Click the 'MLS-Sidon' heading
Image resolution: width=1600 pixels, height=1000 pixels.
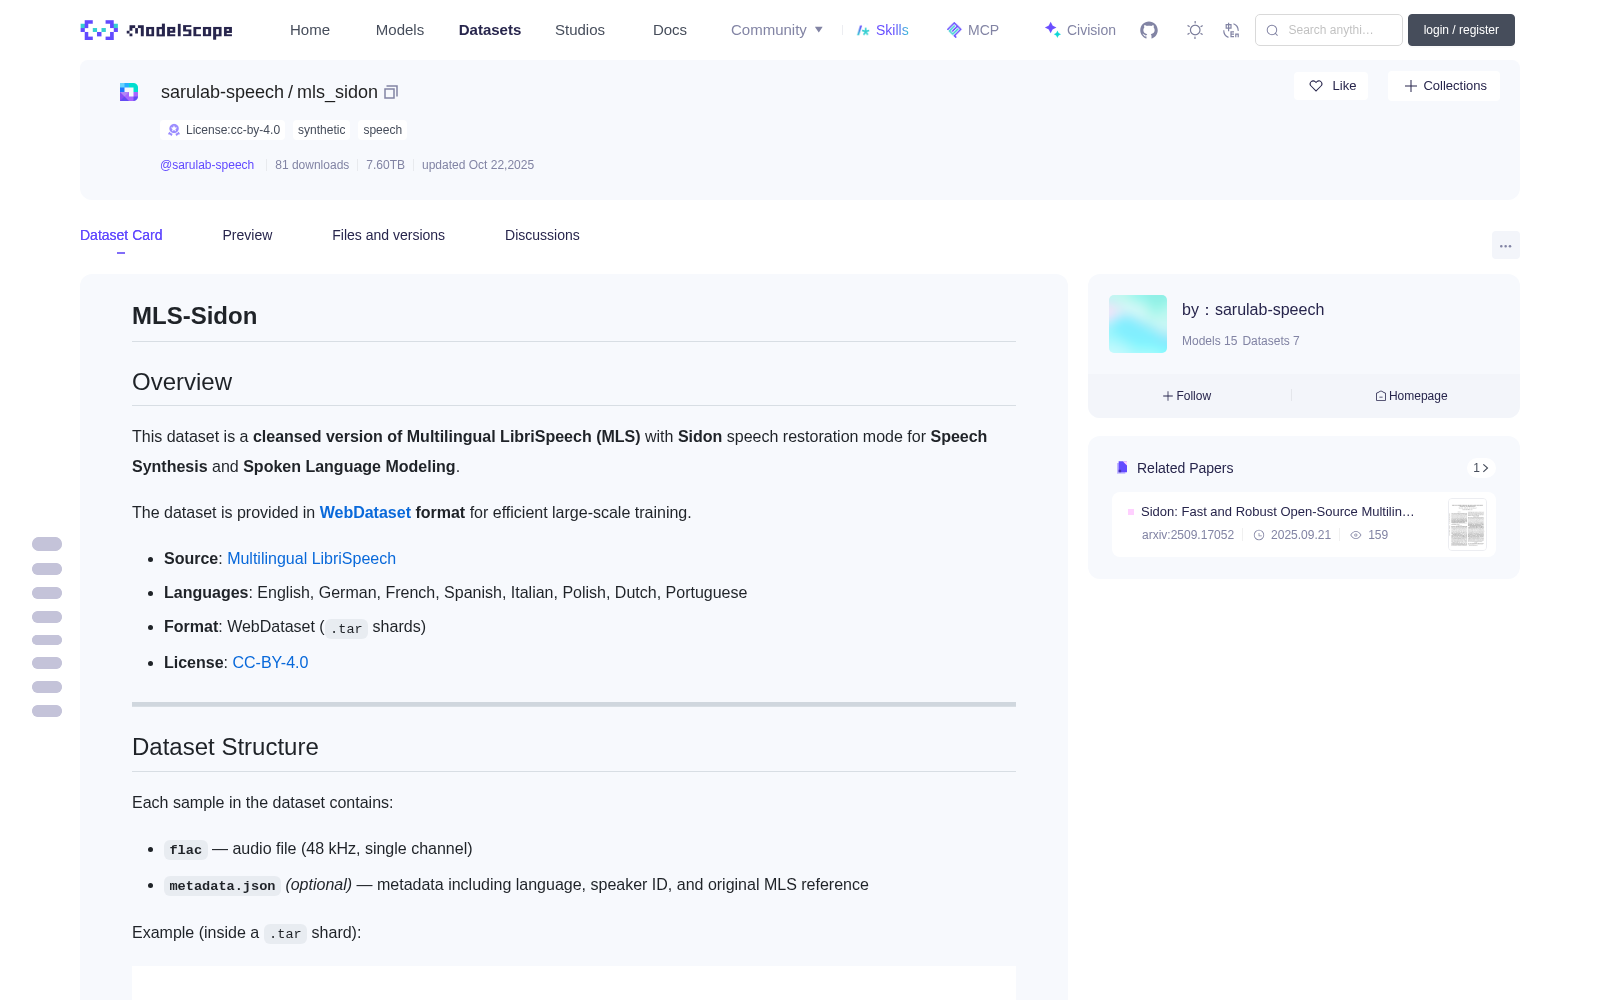point(195,316)
